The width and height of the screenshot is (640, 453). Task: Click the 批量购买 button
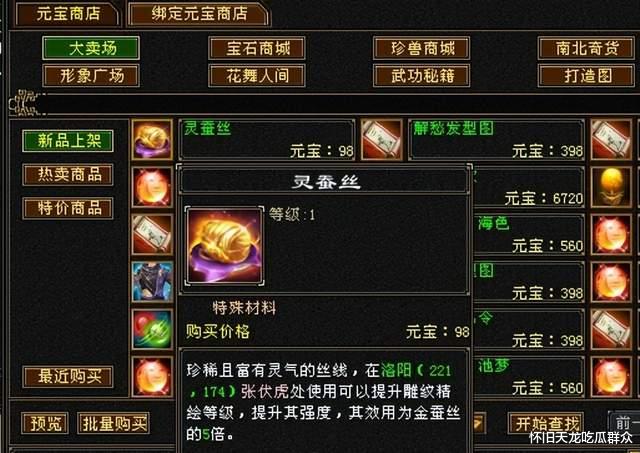(113, 423)
